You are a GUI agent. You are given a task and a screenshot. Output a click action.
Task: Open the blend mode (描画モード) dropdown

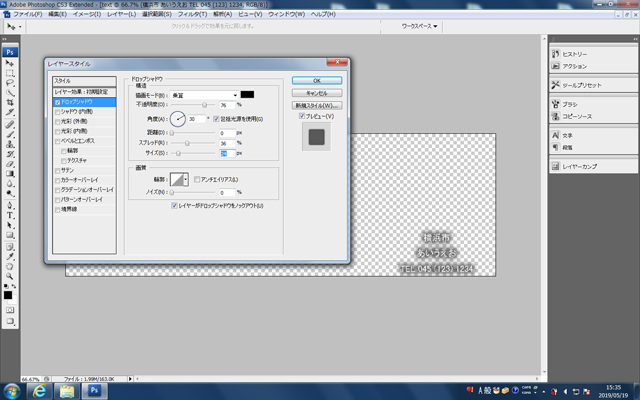(204, 94)
